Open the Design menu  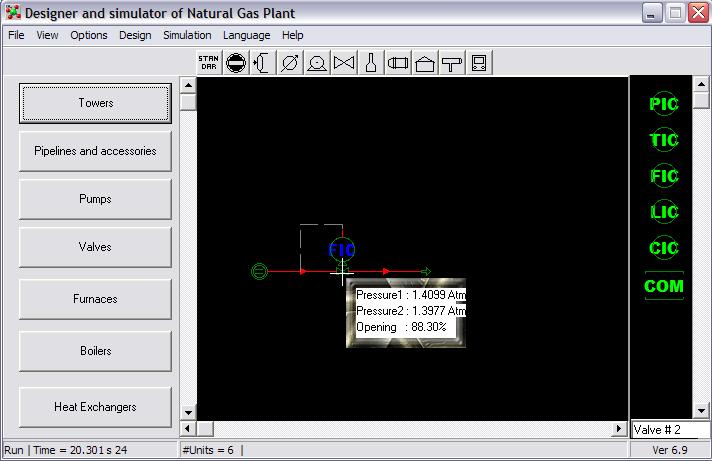click(135, 35)
